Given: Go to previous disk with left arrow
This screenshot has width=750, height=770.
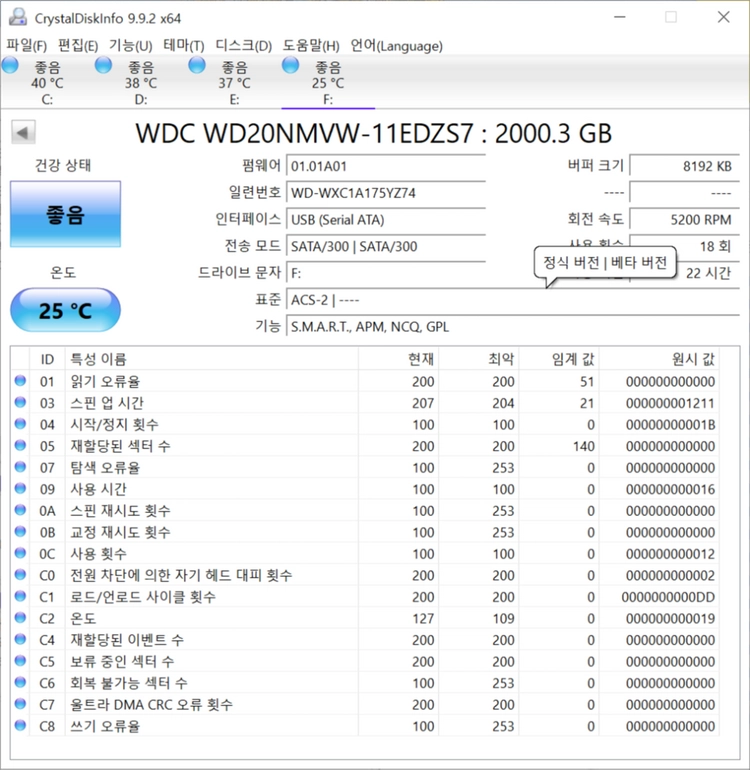Looking at the screenshot, I should click(23, 132).
